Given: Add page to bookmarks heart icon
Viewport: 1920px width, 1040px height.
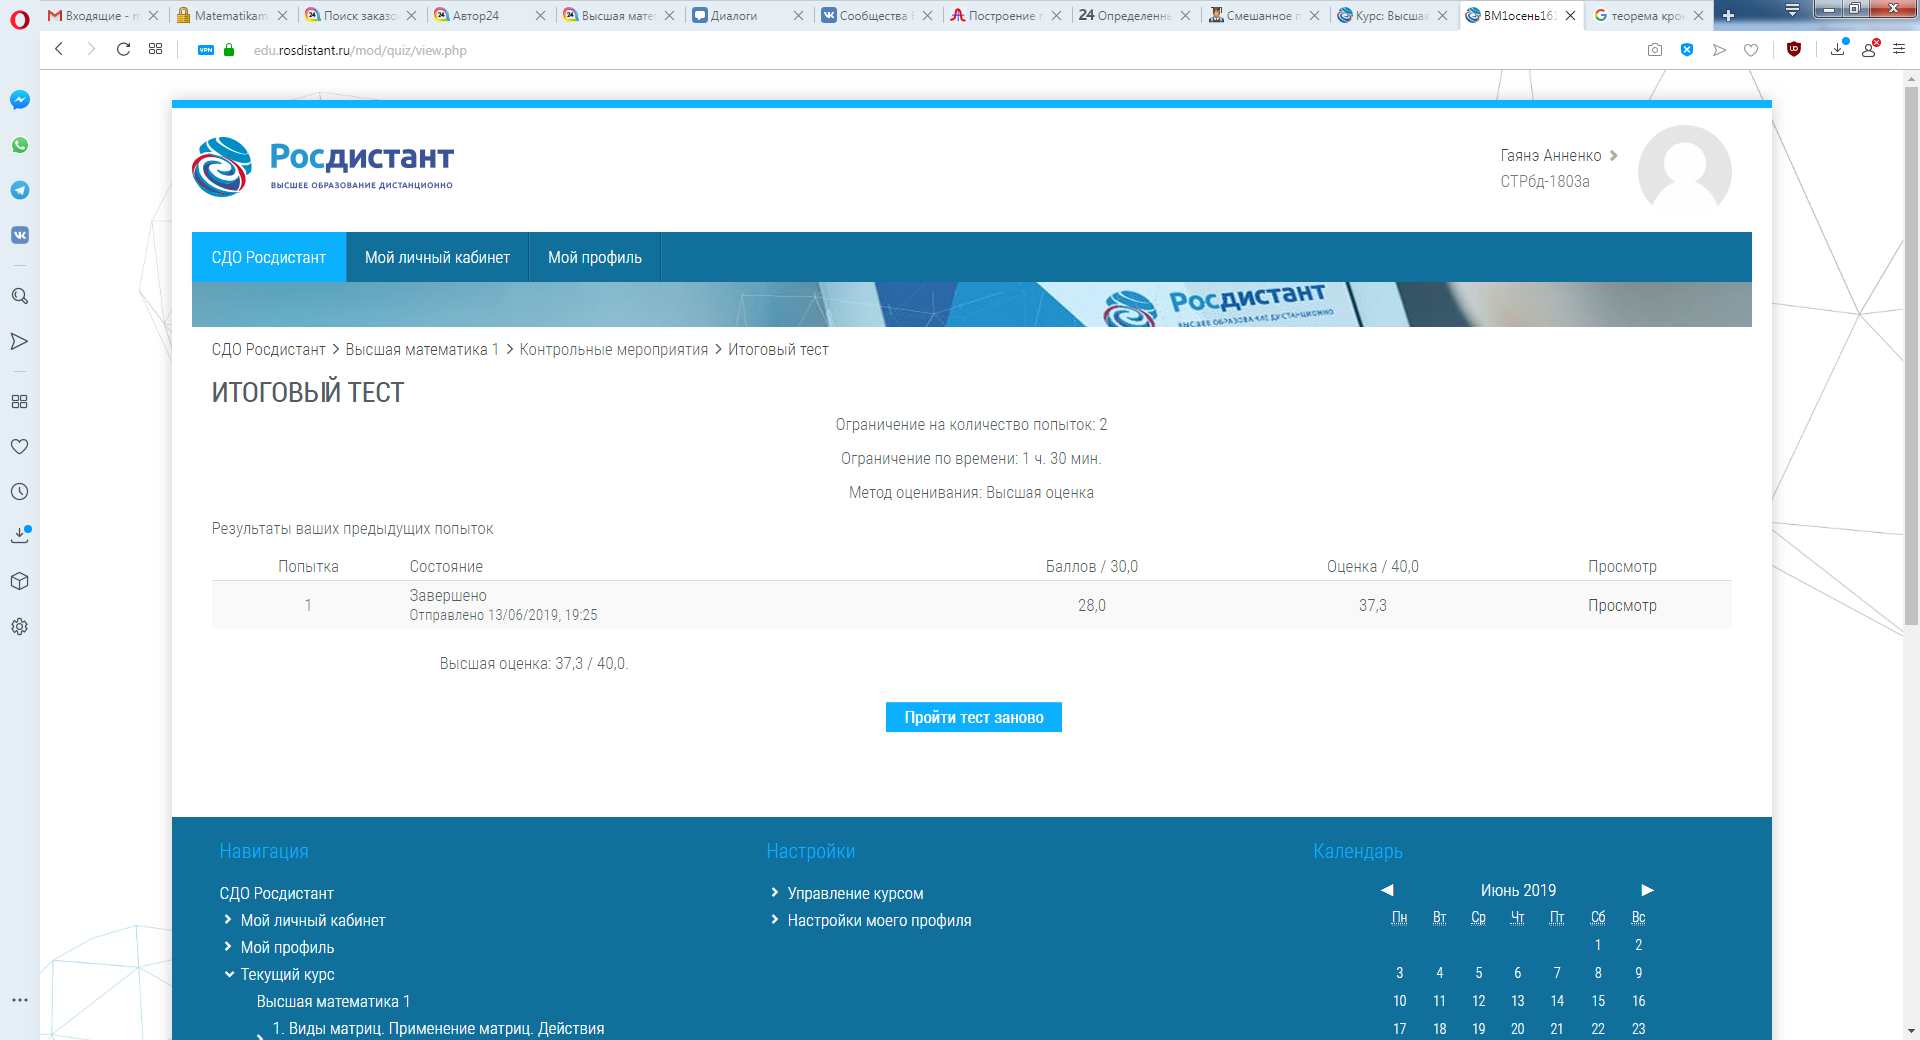Looking at the screenshot, I should point(1751,50).
